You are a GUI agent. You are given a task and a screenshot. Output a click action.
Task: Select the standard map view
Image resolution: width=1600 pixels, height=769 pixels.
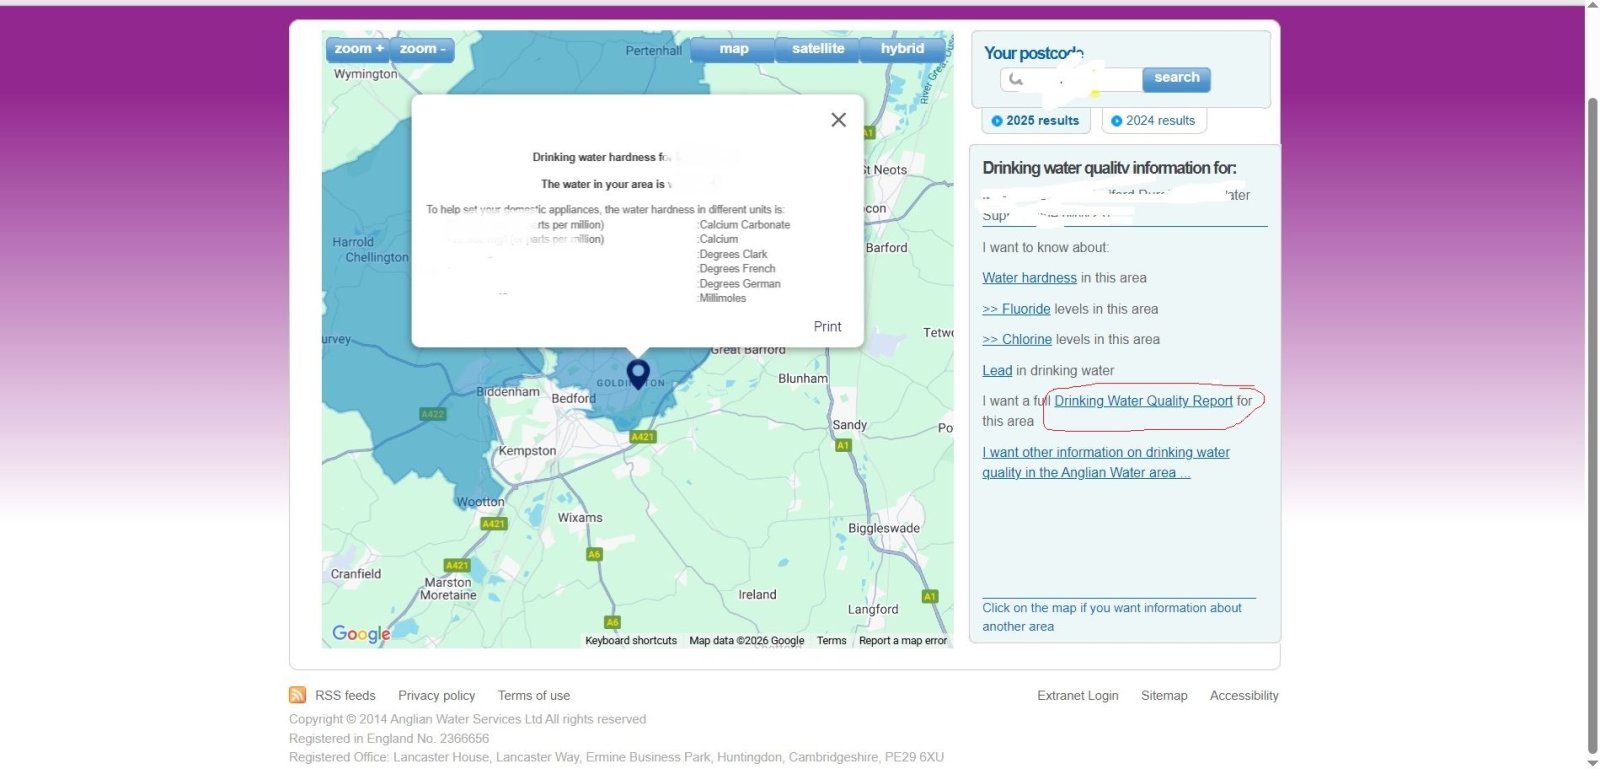[733, 49]
